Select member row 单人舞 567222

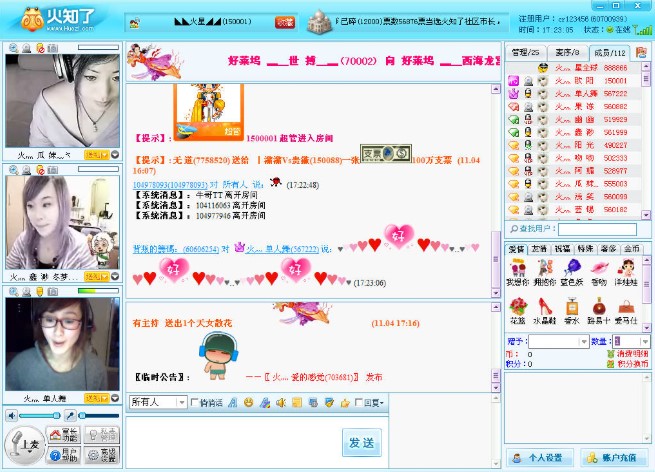pyautogui.click(x=573, y=94)
